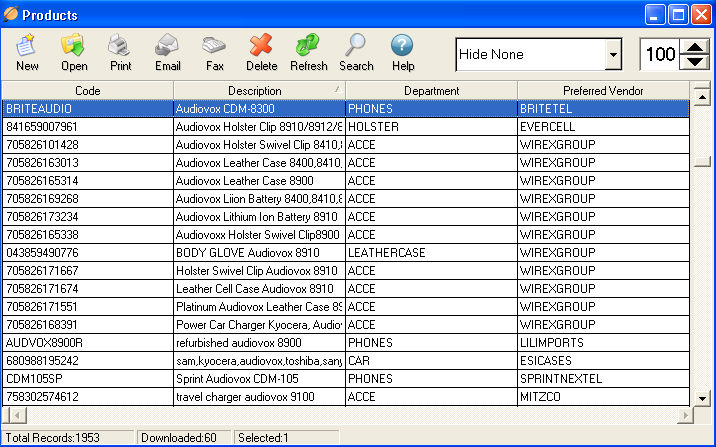Click the Sprint Audiovox CDM-105 description
The height and width of the screenshot is (447, 716).
click(259, 379)
